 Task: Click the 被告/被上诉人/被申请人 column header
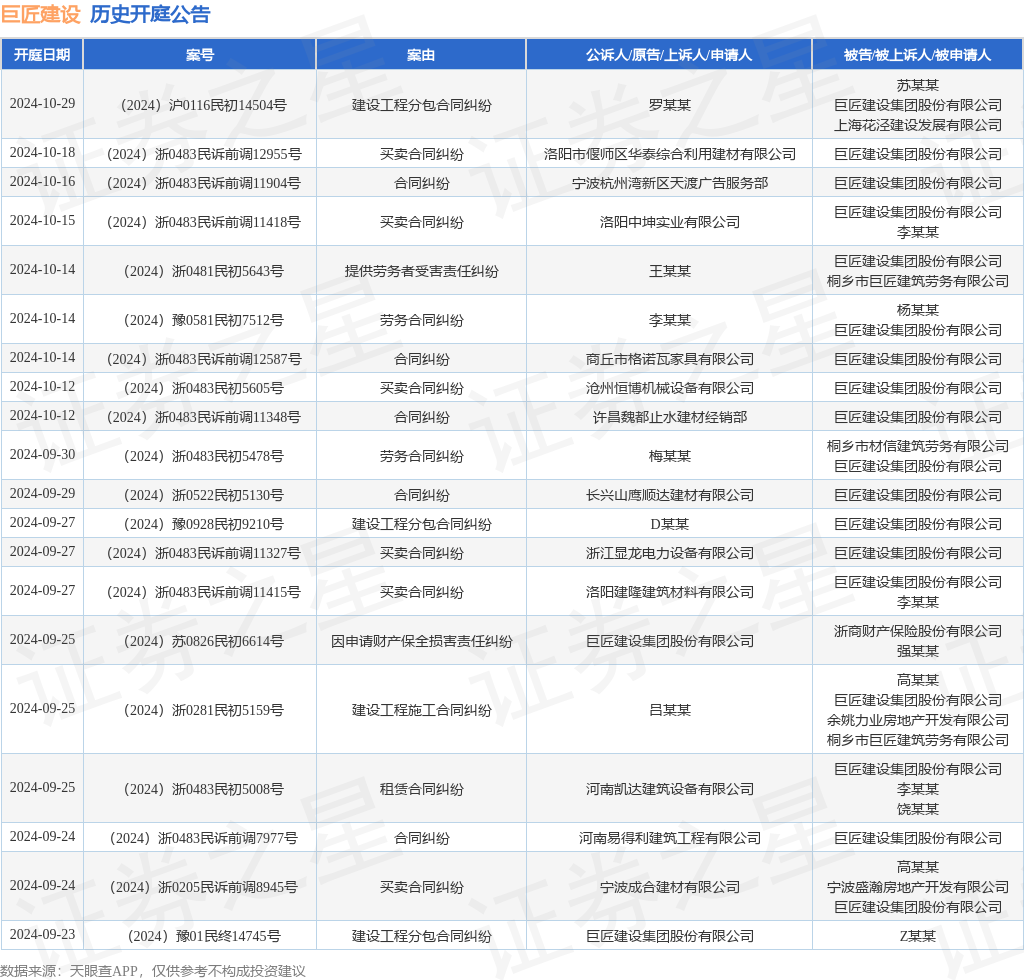918,55
